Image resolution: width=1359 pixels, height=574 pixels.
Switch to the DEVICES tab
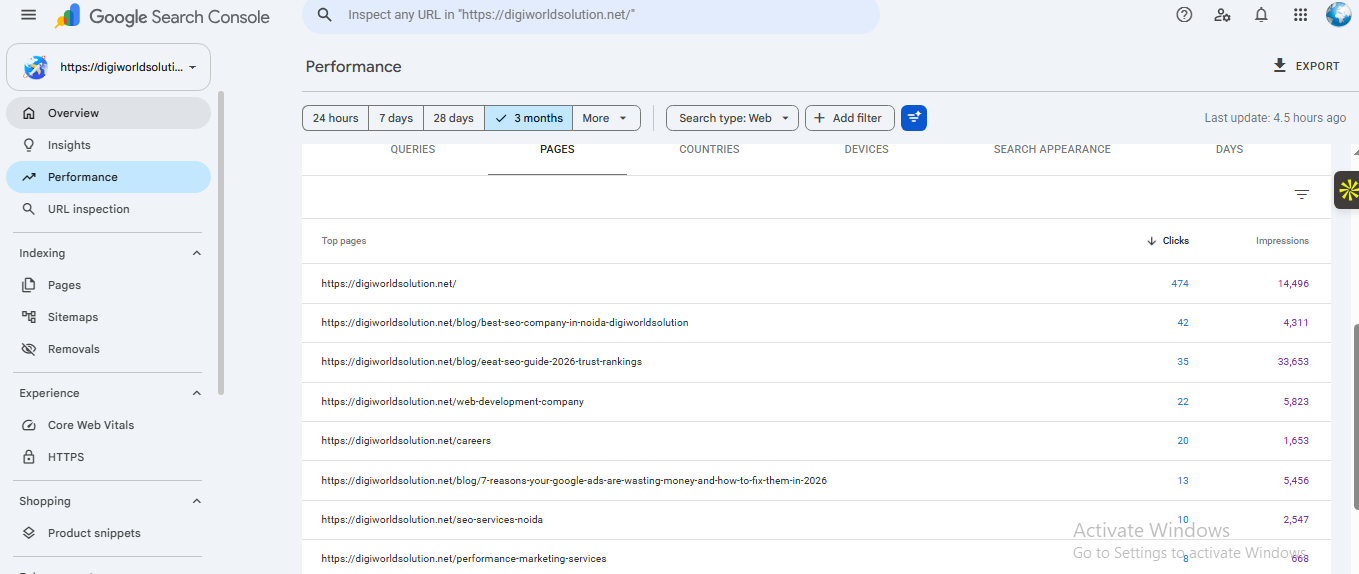pyautogui.click(x=866, y=150)
